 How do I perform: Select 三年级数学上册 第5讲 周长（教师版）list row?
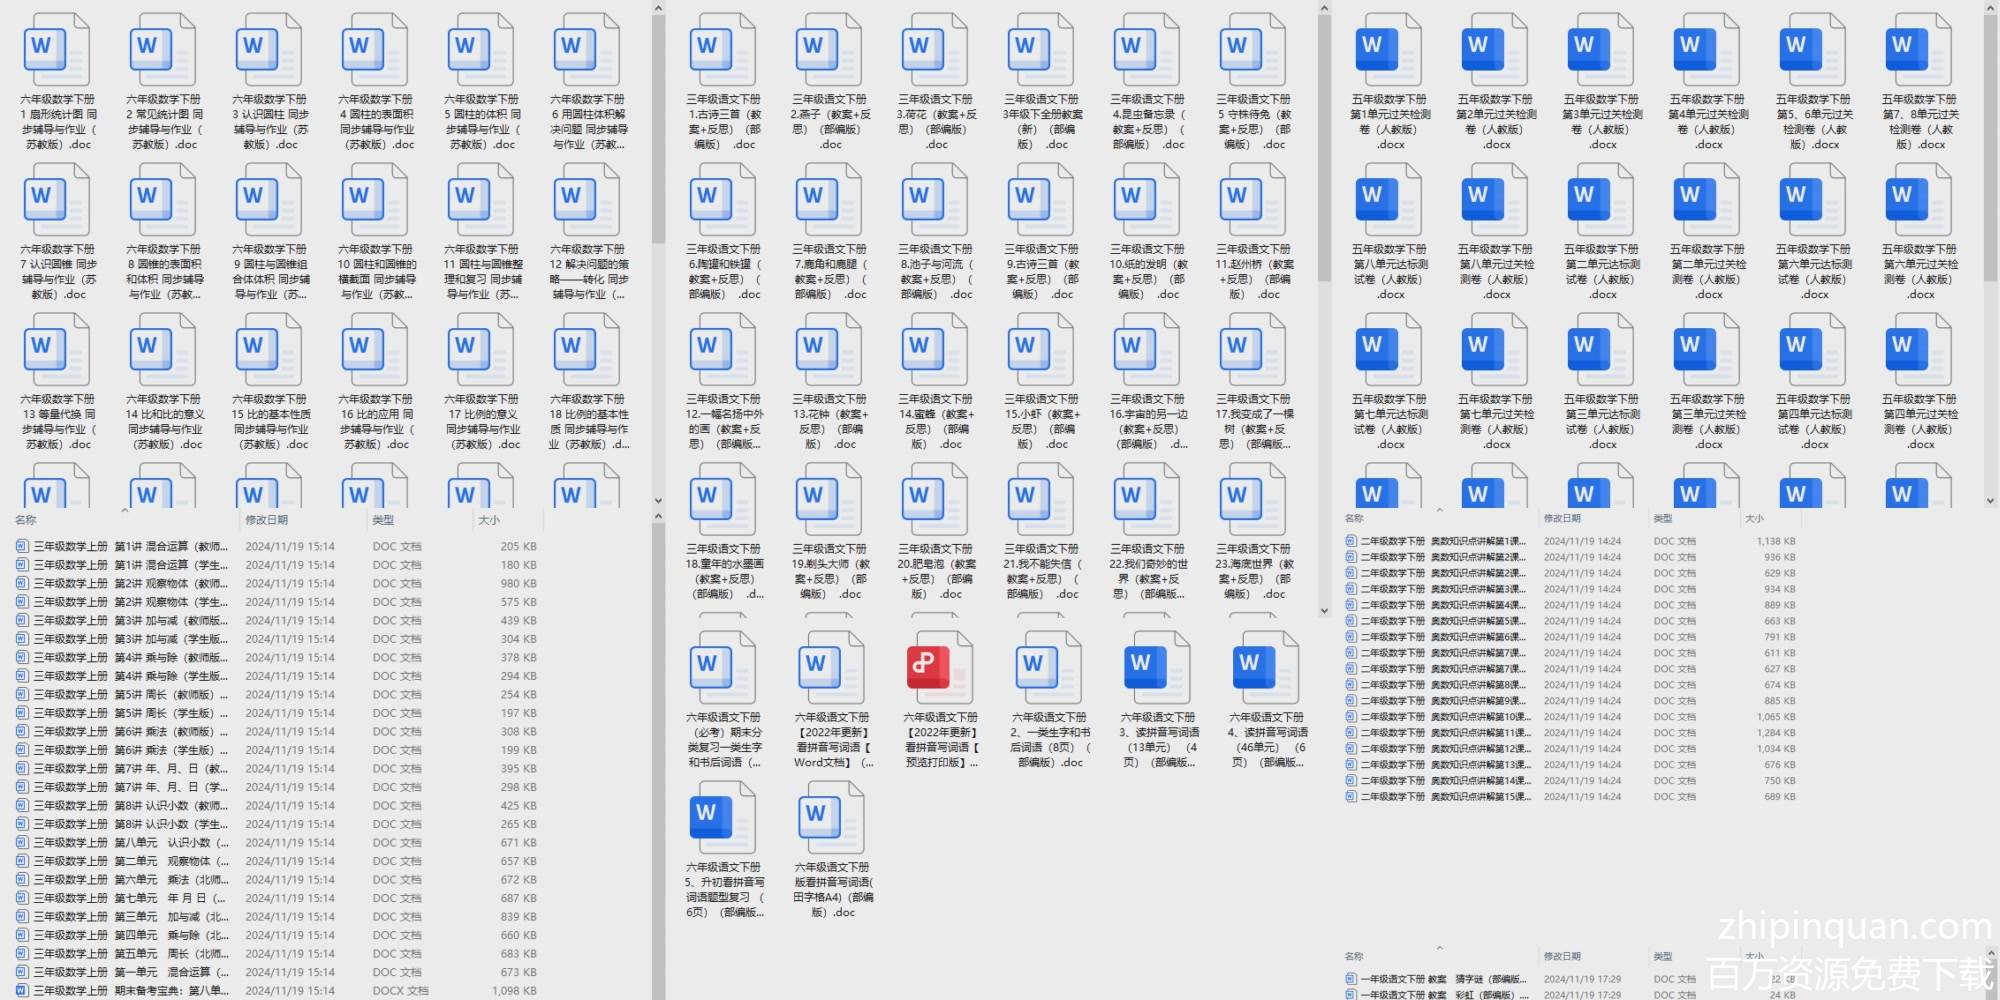click(130, 695)
